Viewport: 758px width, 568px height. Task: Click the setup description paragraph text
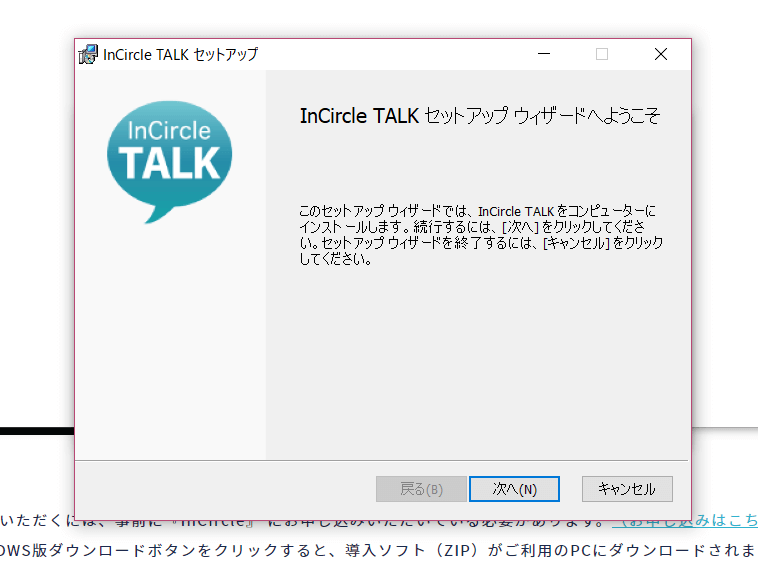click(480, 235)
